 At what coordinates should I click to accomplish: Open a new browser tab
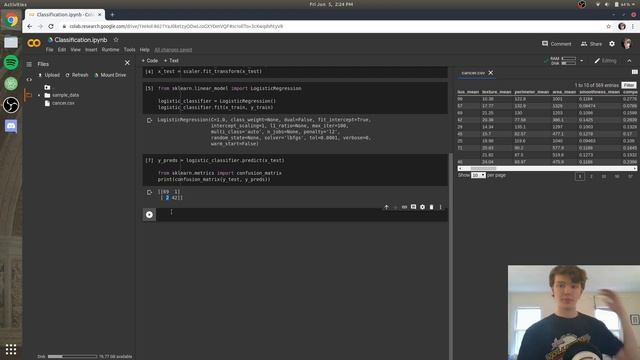coord(112,14)
